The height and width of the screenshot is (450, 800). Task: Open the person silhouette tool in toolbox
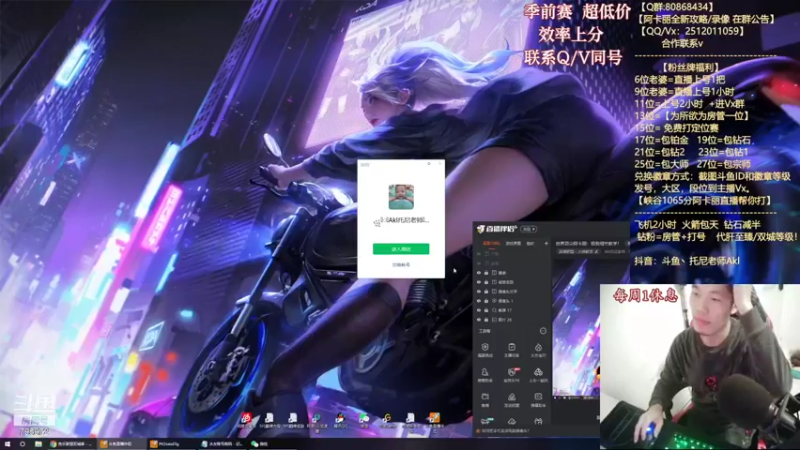[x=485, y=375]
